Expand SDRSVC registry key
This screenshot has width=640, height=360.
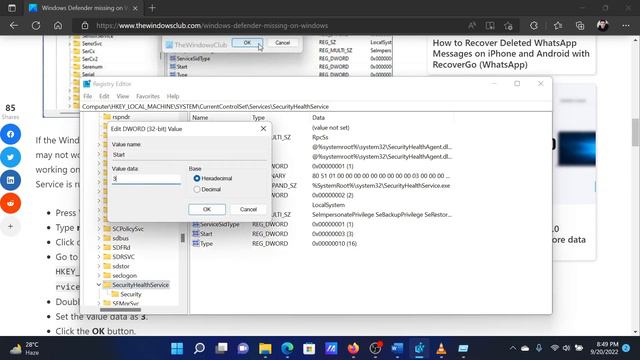click(99, 257)
